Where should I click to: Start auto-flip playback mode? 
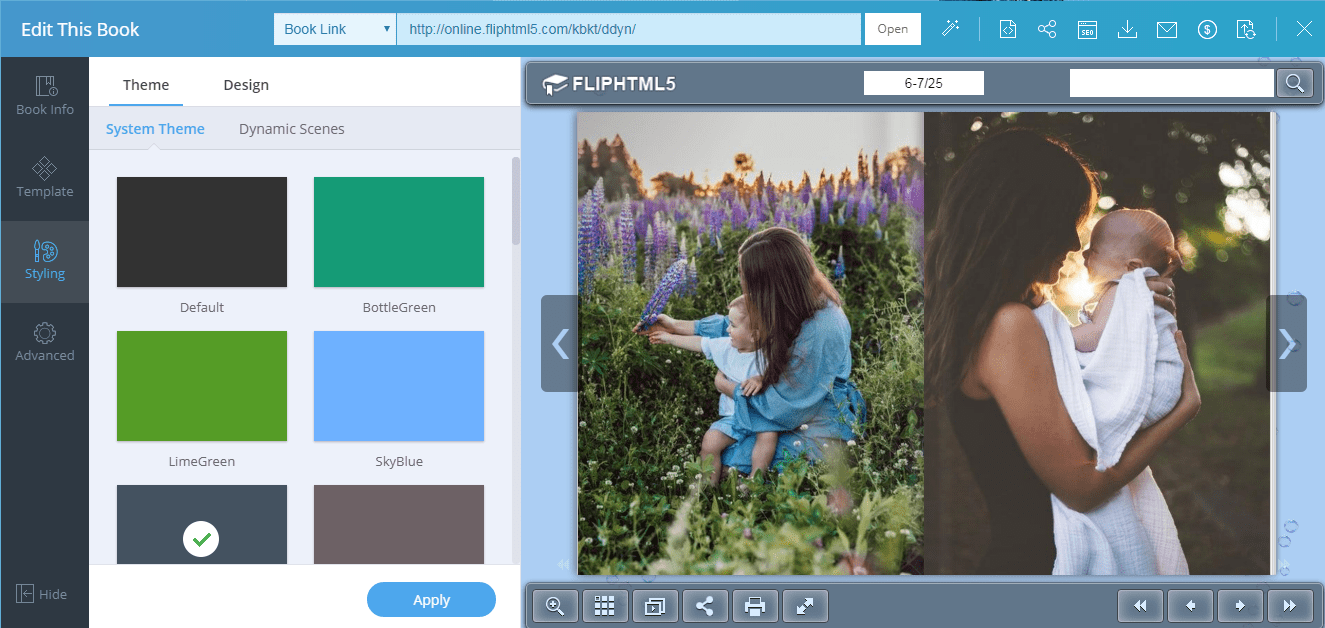point(655,605)
